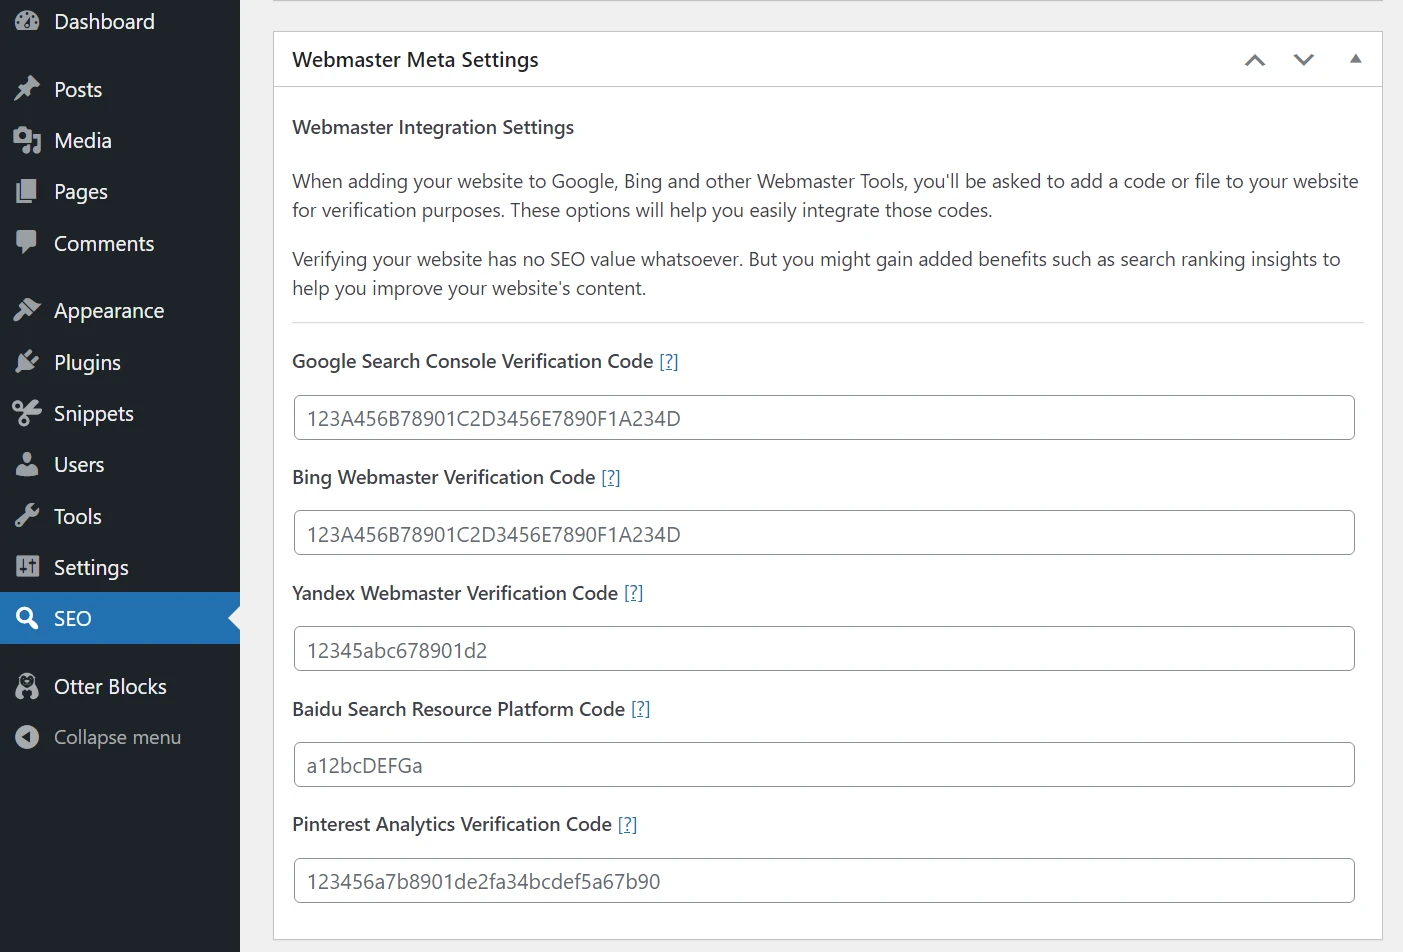Screen dimensions: 1403x952
Task: Open help for Pinterest Analytics code
Action: [x=628, y=824]
